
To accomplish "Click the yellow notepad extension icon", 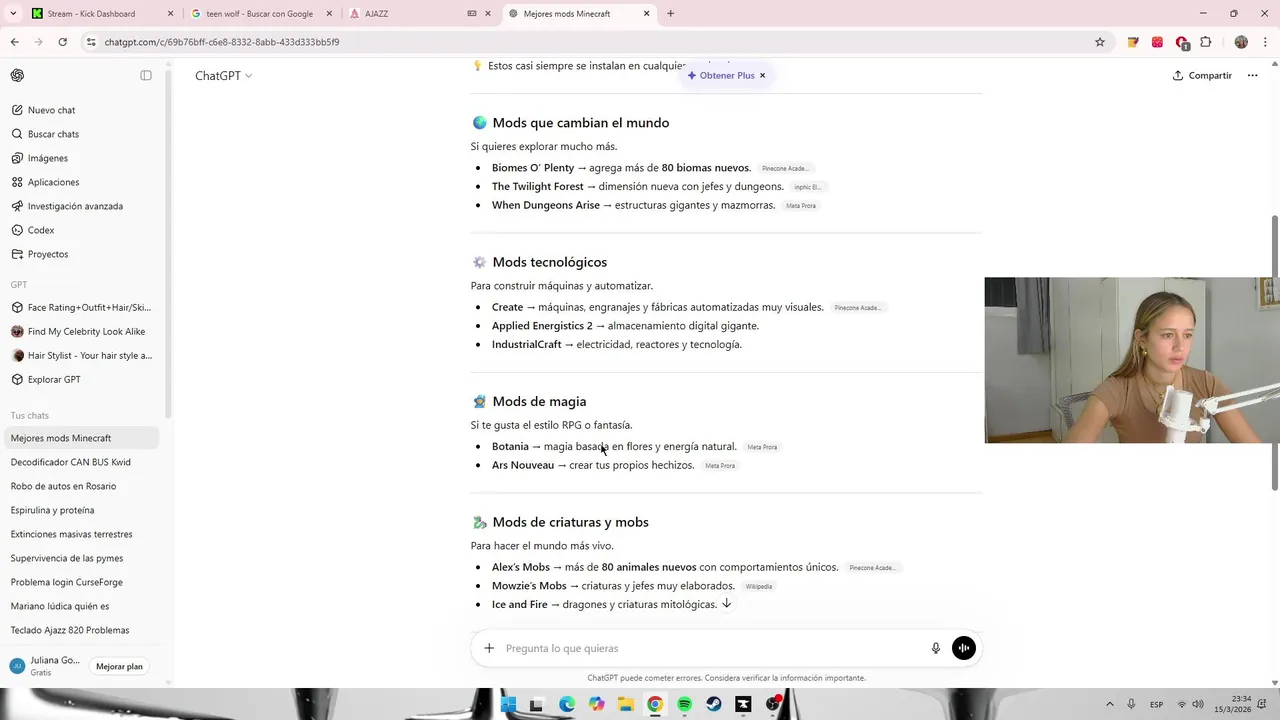I will (x=1133, y=42).
